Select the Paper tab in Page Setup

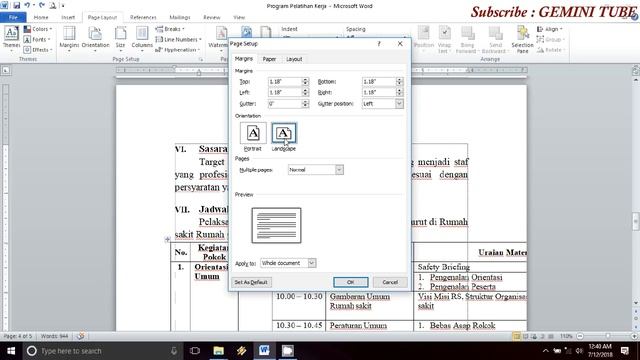269,59
